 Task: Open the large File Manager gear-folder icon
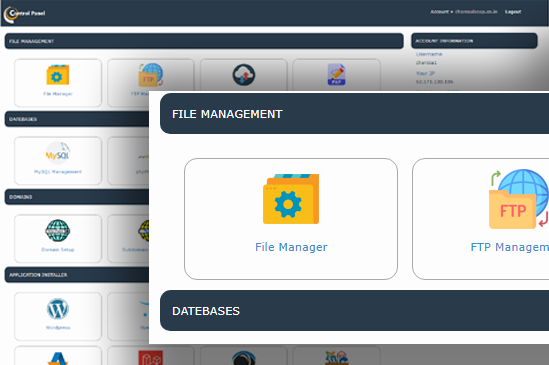(291, 199)
